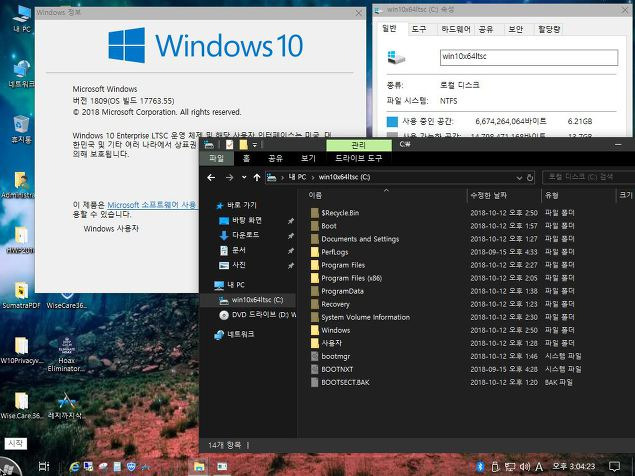Select the Windows folder row
The height and width of the screenshot is (476, 635).
click(335, 330)
